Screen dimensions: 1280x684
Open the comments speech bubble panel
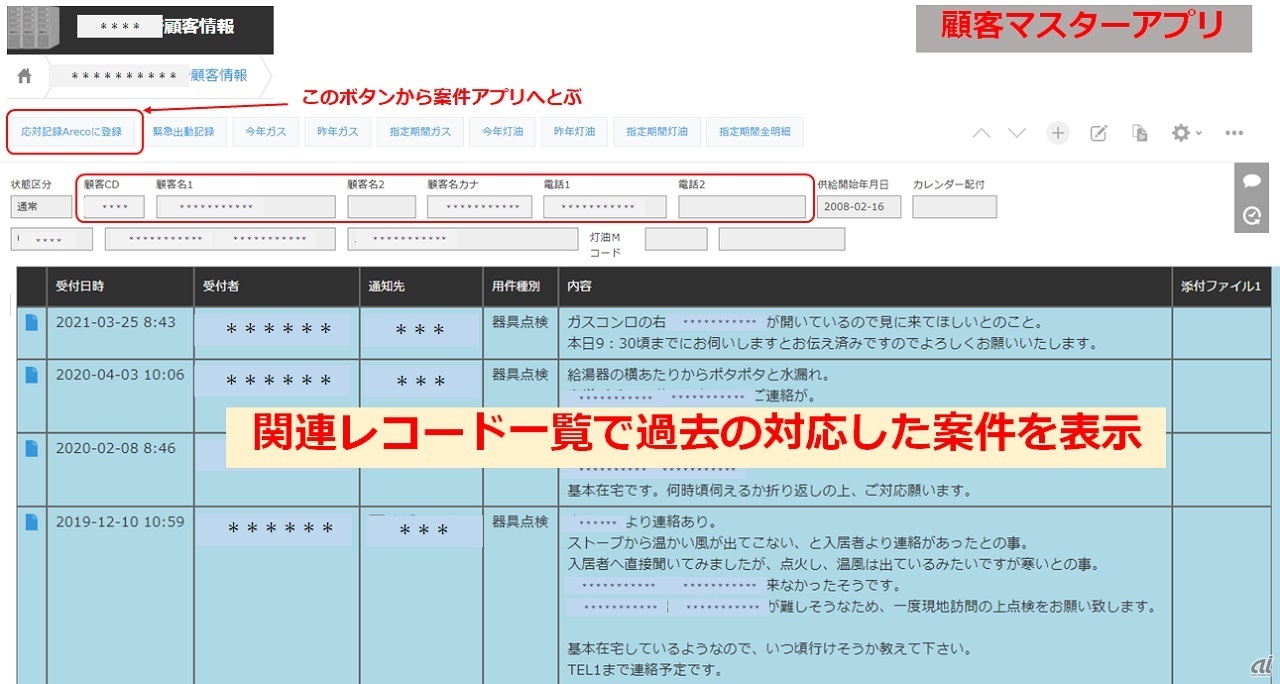tap(1251, 181)
